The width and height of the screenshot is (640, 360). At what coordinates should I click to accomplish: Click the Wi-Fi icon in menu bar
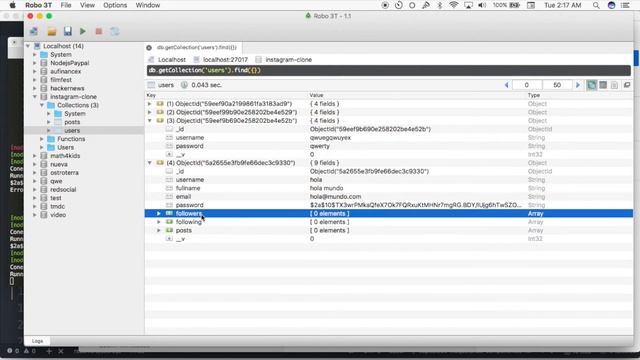453,5
